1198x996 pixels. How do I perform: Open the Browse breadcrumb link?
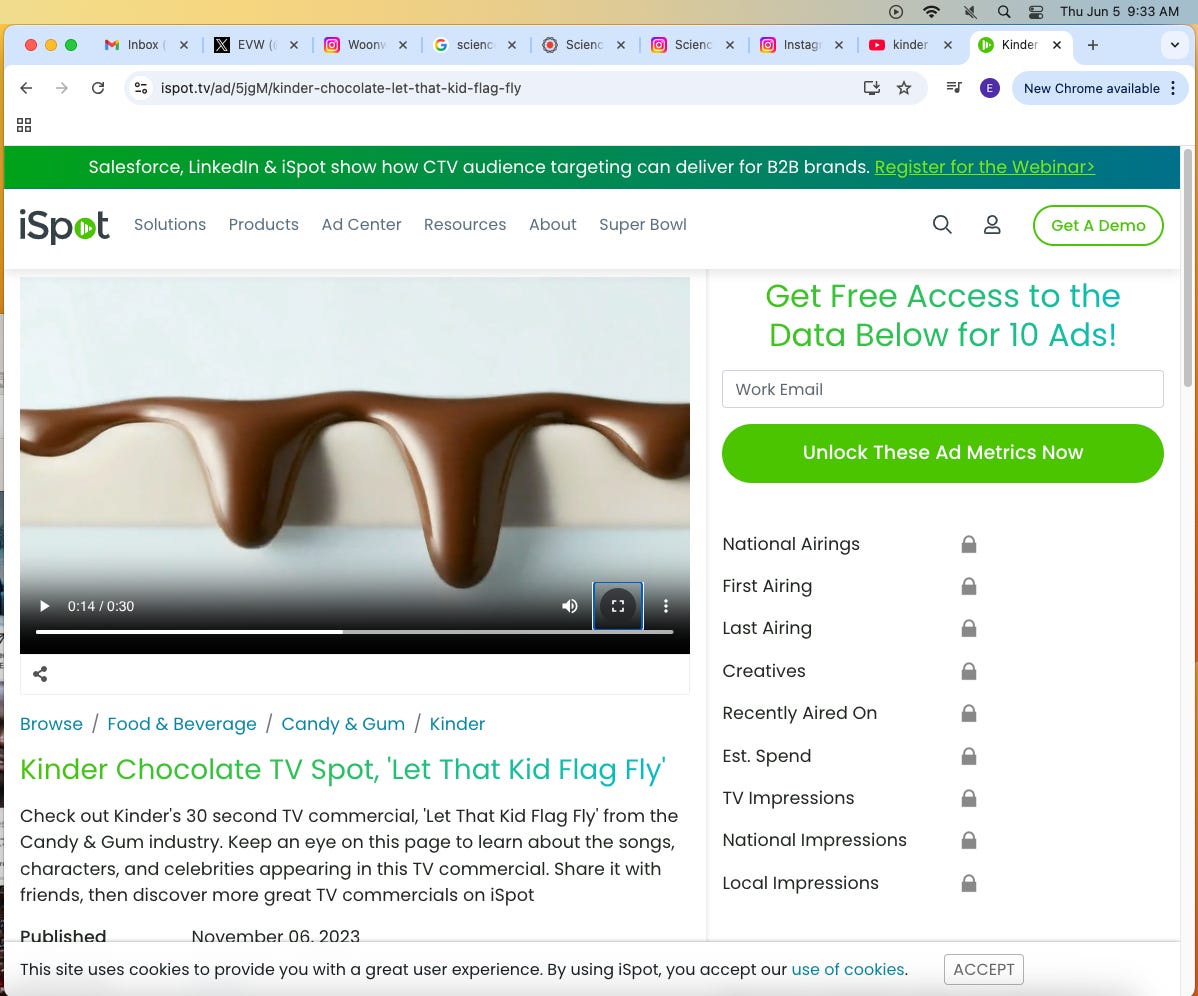pos(51,723)
